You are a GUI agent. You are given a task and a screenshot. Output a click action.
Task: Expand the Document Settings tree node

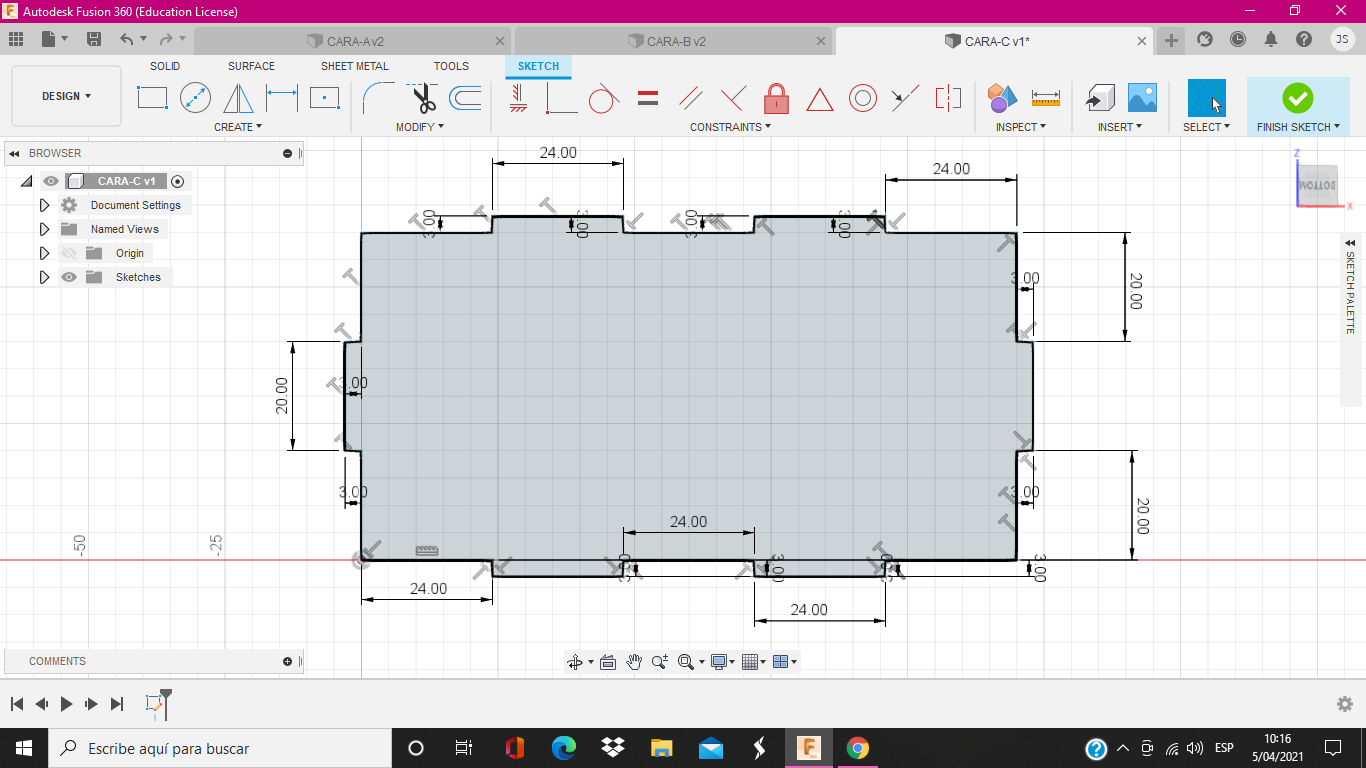tap(44, 205)
